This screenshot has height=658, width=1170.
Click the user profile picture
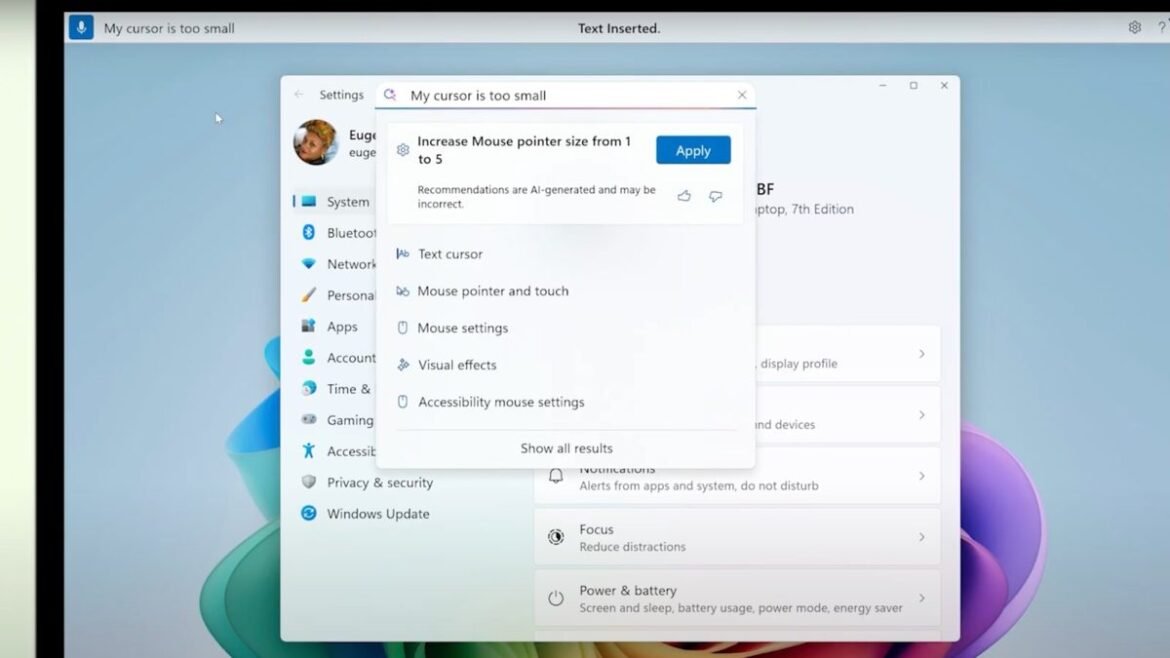point(315,143)
